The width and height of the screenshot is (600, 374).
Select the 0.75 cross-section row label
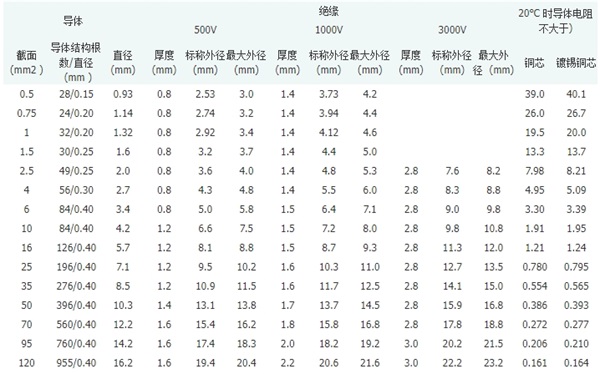point(26,113)
